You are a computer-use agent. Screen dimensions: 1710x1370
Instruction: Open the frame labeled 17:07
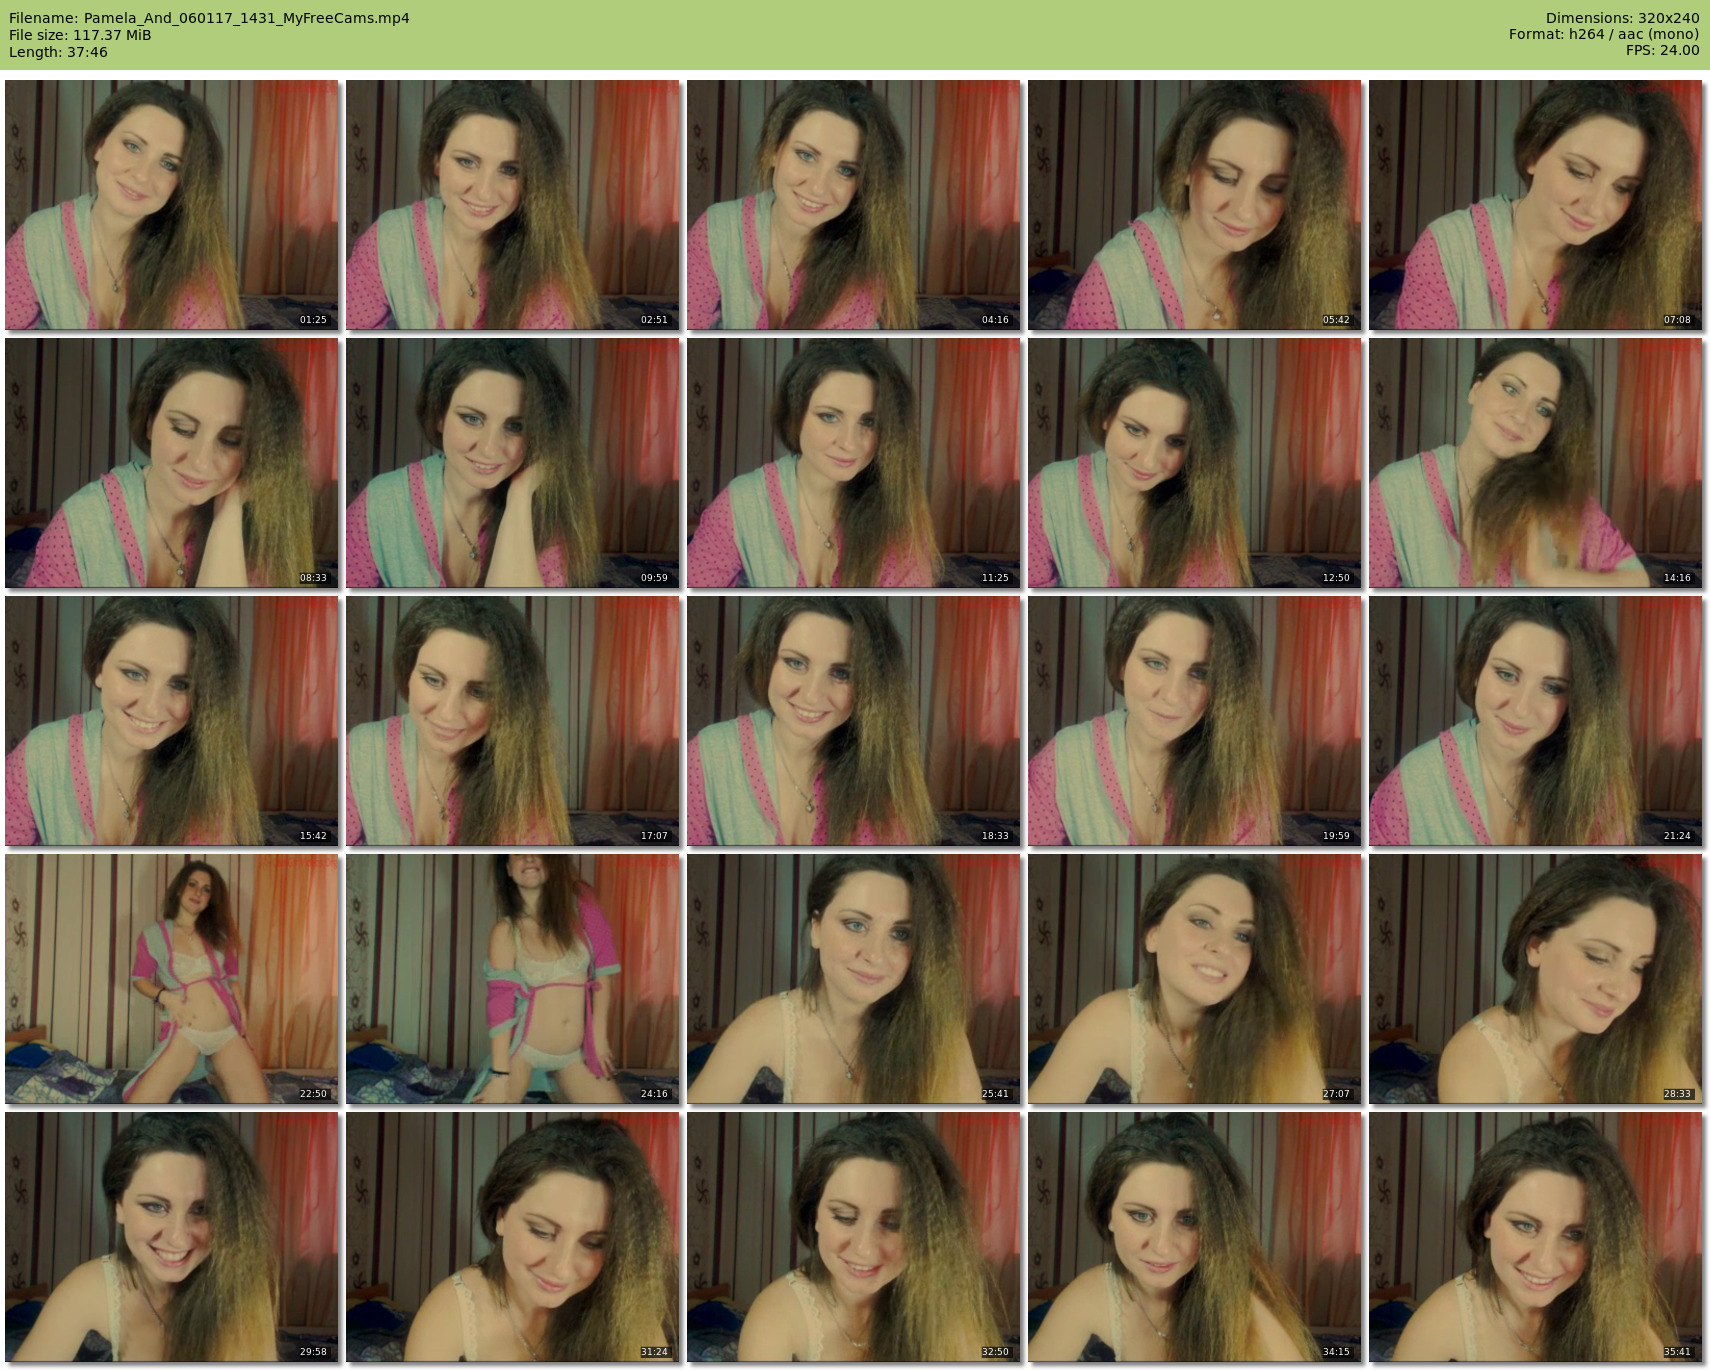click(512, 721)
